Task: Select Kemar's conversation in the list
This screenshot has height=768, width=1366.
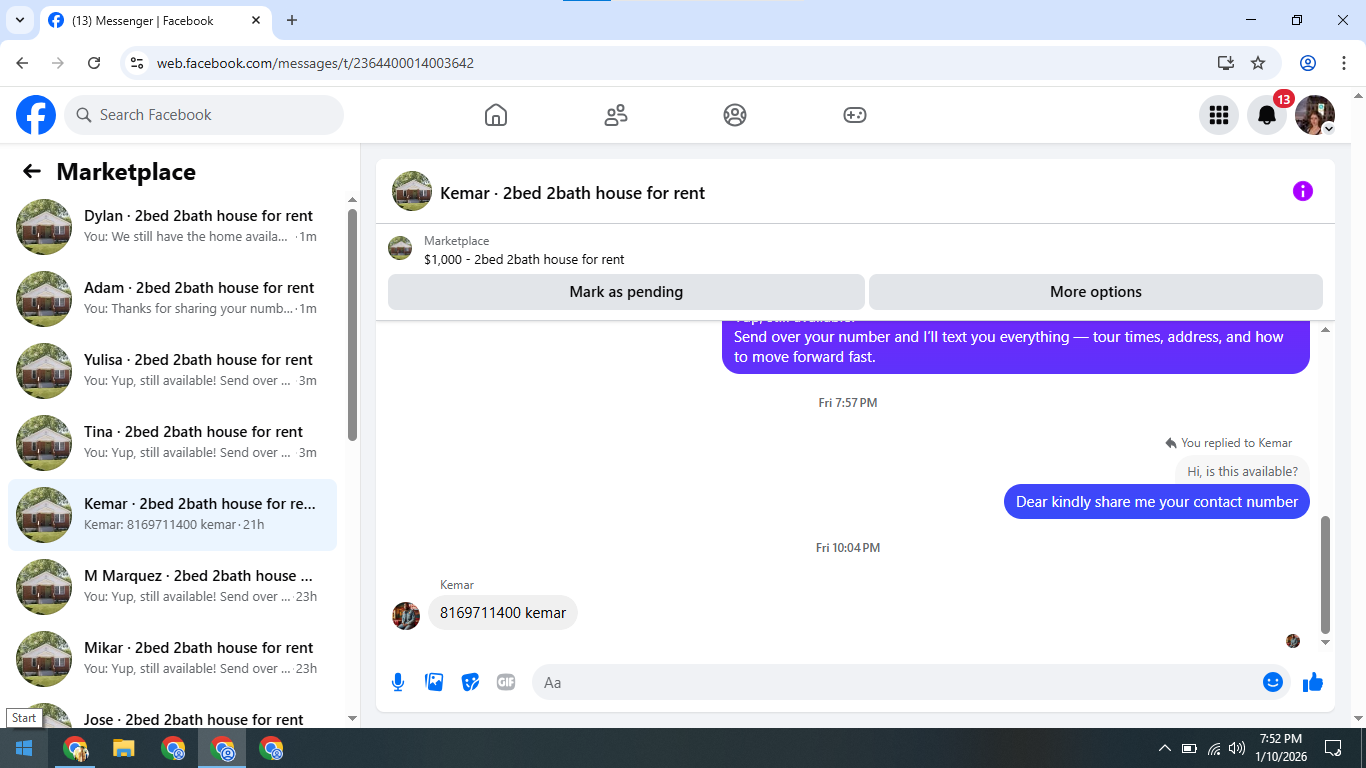Action: pyautogui.click(x=172, y=515)
